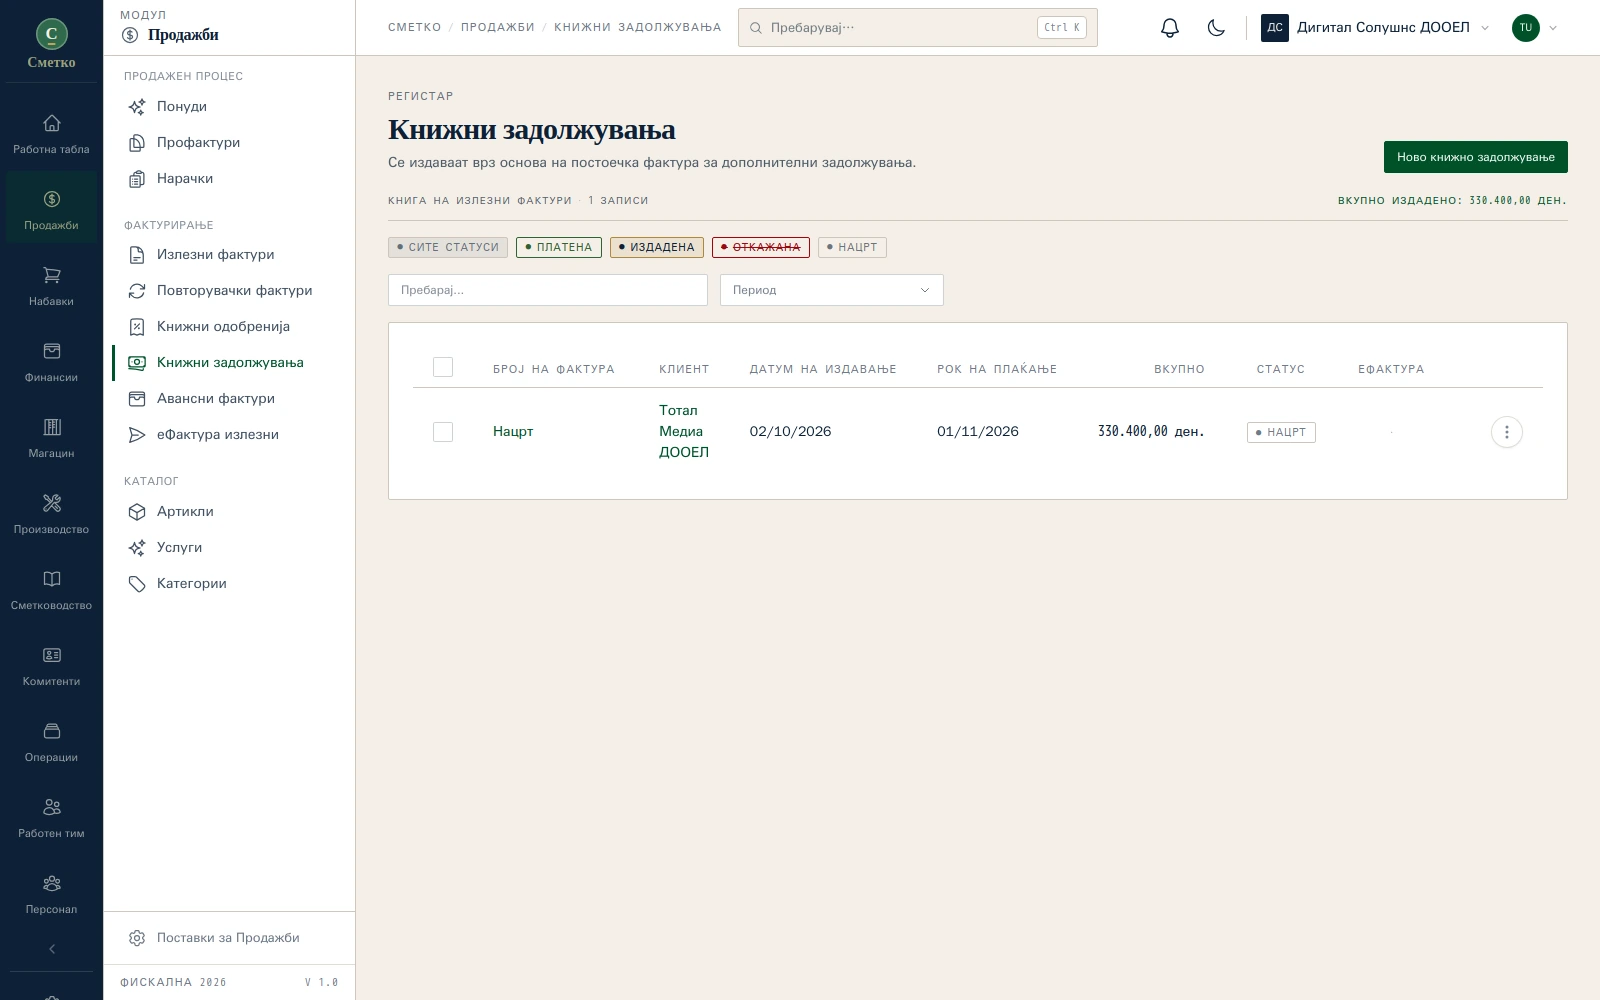Screen dimensions: 1600x1000
Task: Open the Нацрт invoice link
Action: (x=513, y=432)
